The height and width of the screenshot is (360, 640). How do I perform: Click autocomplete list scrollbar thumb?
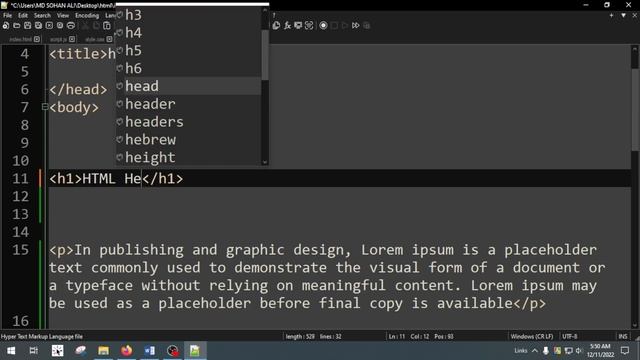click(265, 55)
